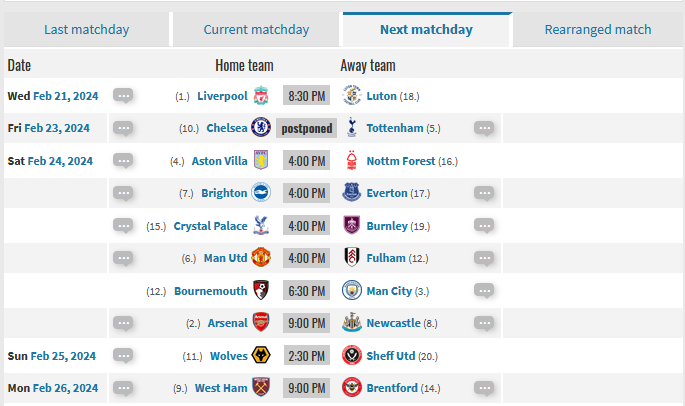Open the Rearranged match tab
Screen dimensions: 685x406
pyautogui.click(x=598, y=29)
